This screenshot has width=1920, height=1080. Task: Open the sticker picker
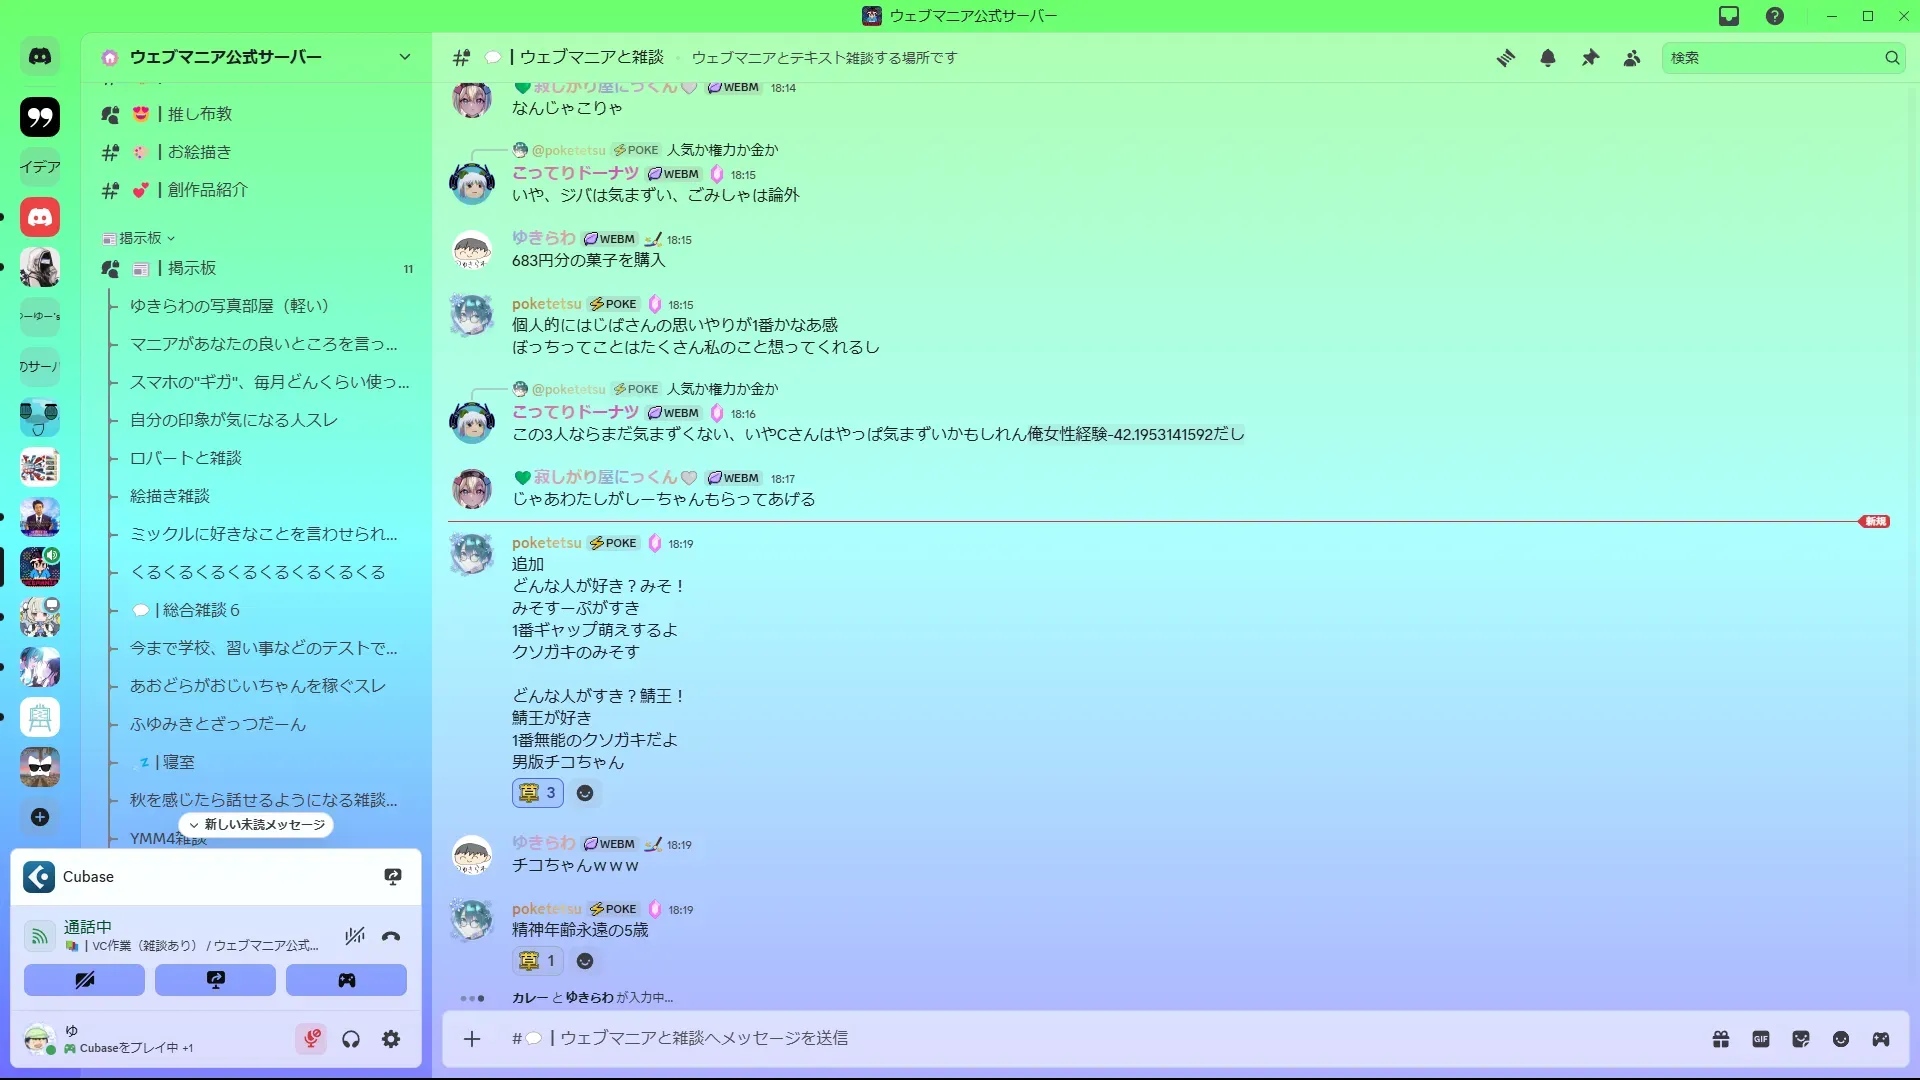pos(1801,1039)
